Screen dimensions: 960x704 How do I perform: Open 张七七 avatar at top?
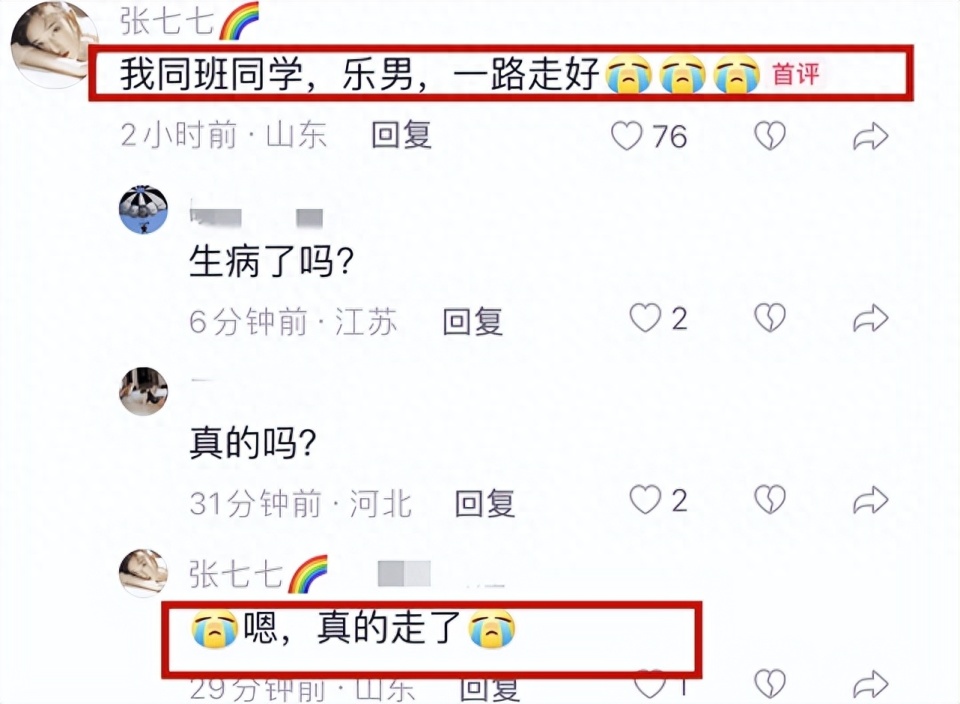click(x=54, y=44)
